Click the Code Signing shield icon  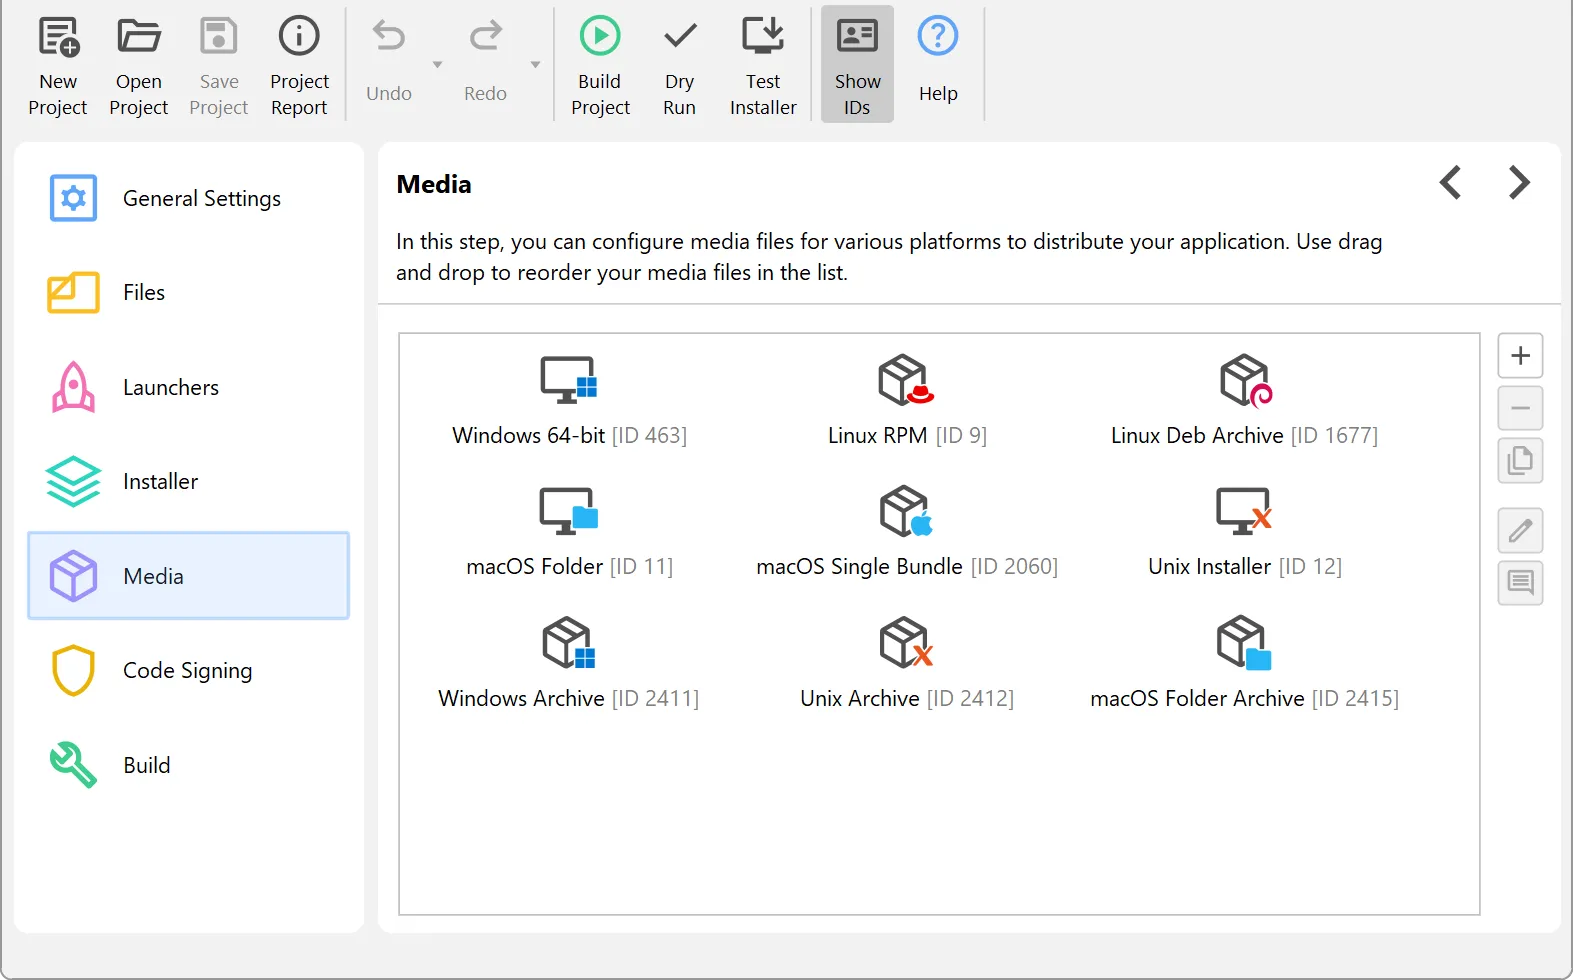[x=73, y=670]
